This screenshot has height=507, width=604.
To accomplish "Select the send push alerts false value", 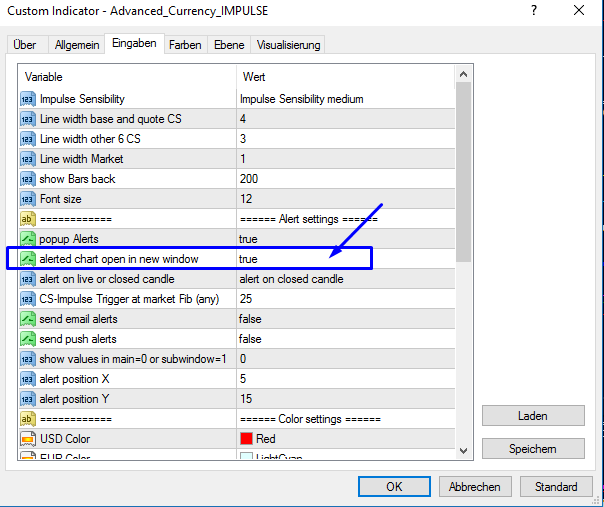I will [x=250, y=339].
